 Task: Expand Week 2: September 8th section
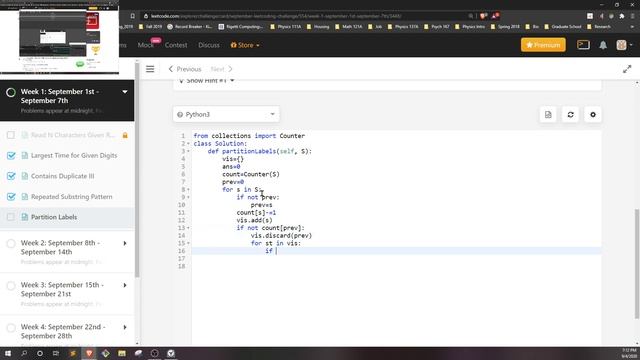[x=125, y=243]
